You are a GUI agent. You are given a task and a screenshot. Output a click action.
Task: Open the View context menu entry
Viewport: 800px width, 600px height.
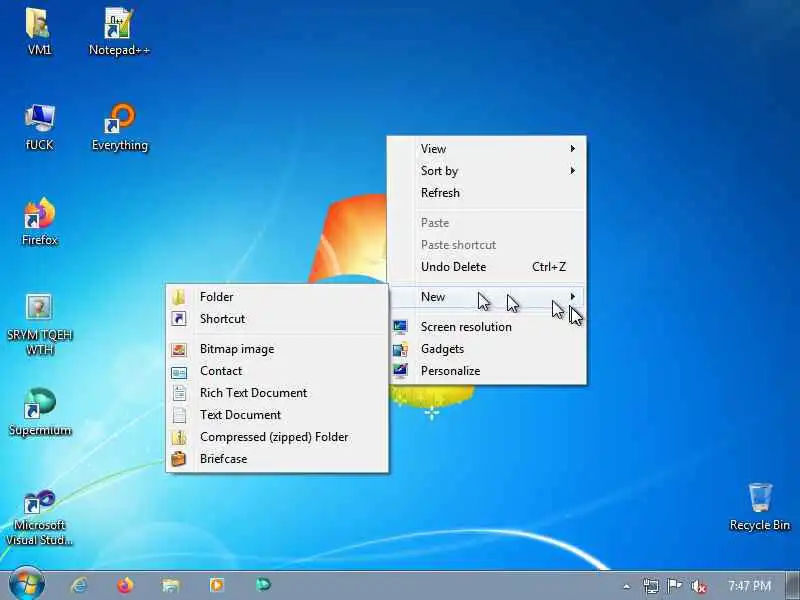click(486, 149)
